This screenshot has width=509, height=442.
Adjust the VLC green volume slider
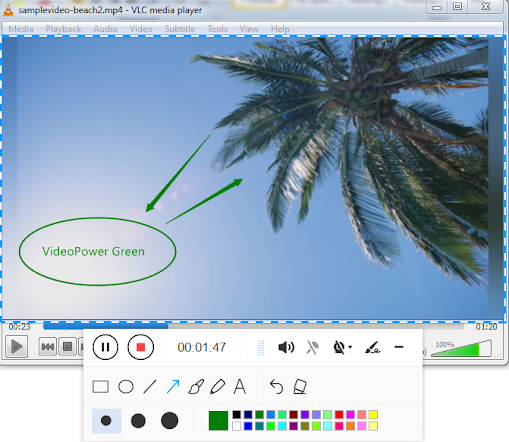click(x=461, y=349)
